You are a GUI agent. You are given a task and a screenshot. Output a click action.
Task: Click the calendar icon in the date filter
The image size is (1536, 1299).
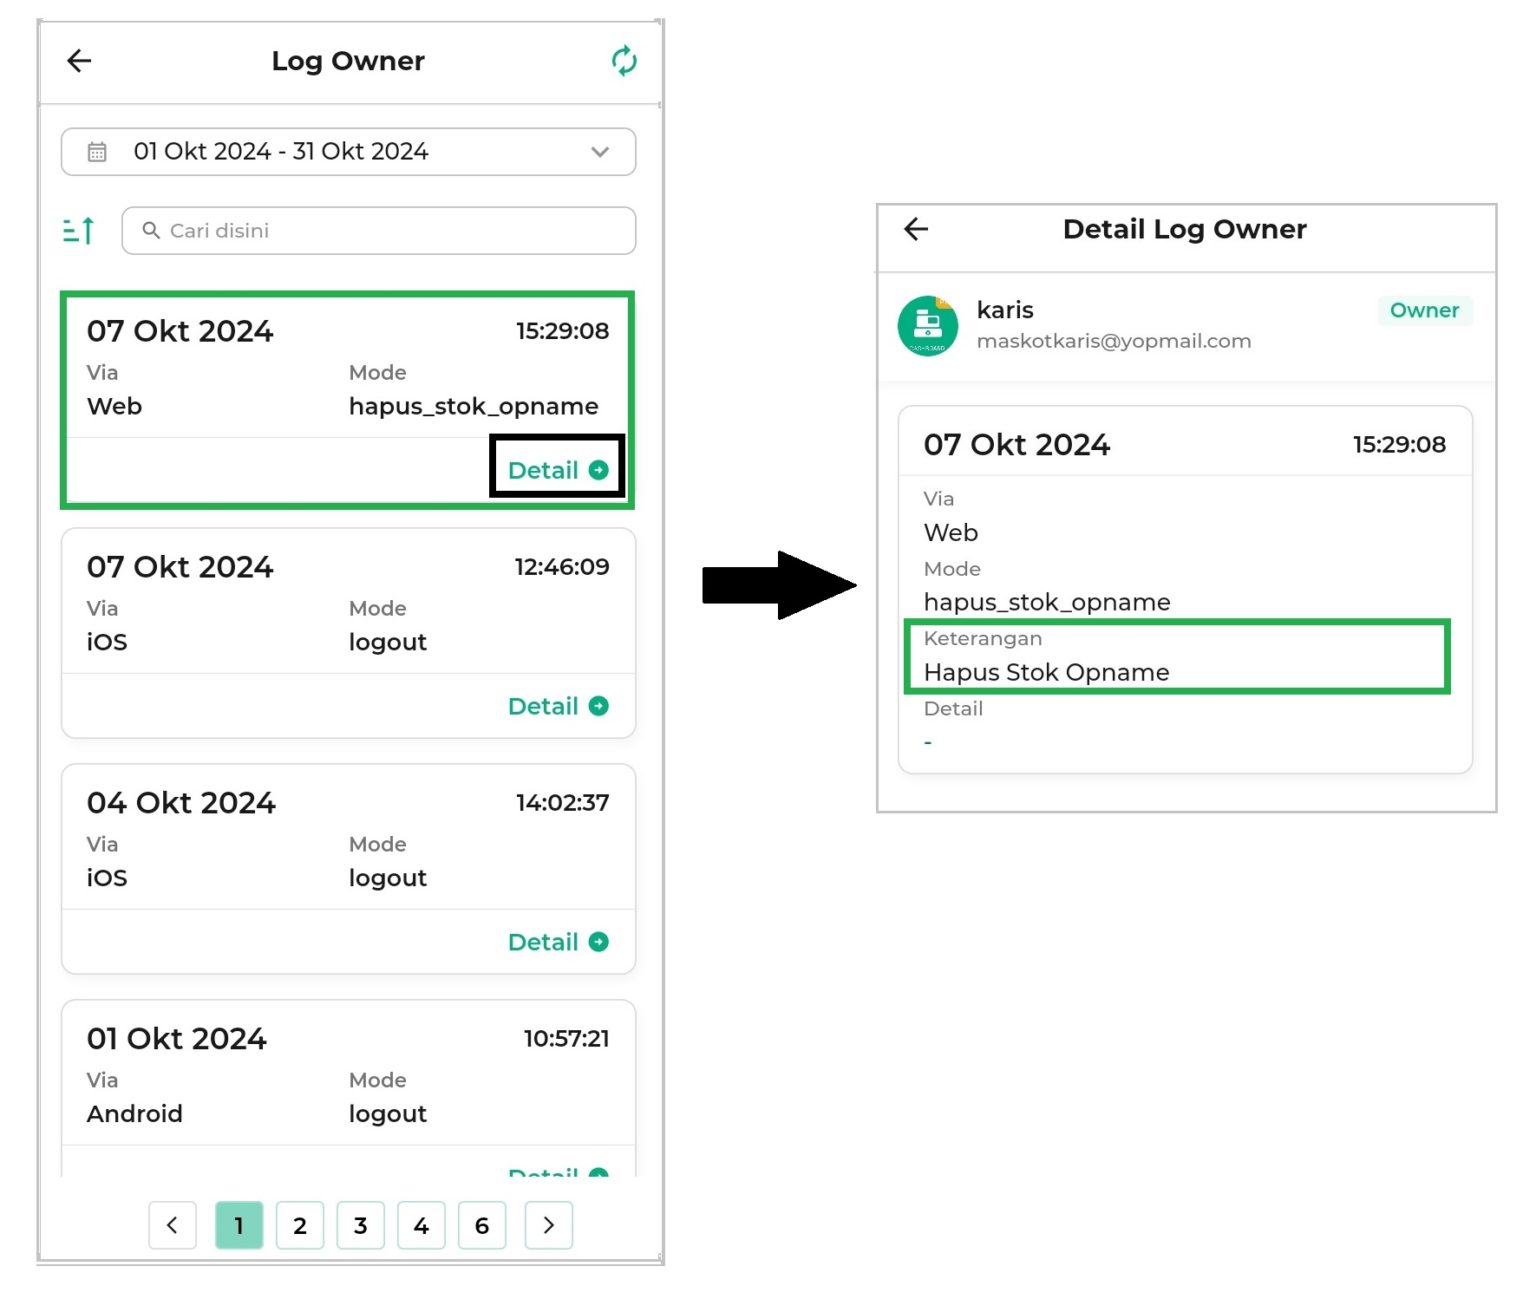coord(96,151)
